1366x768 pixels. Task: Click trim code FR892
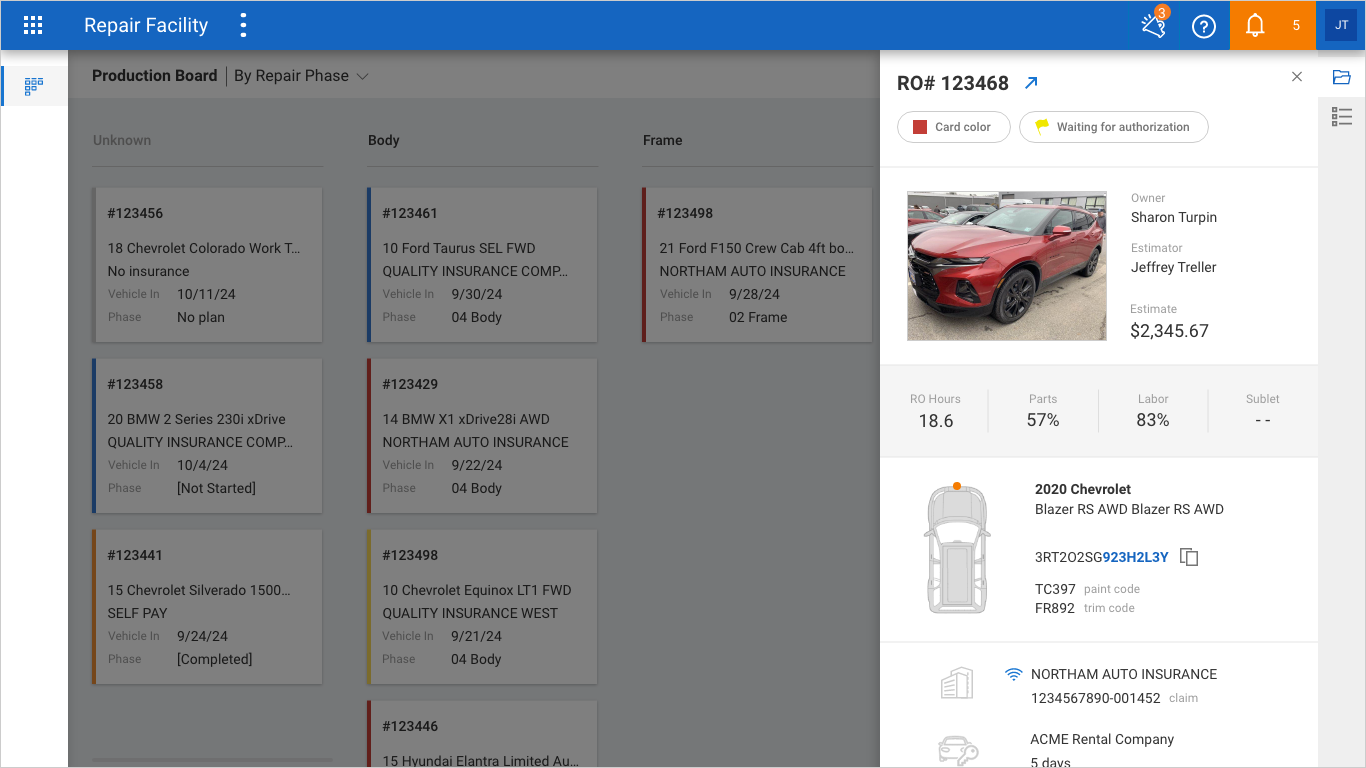pyautogui.click(x=1055, y=608)
